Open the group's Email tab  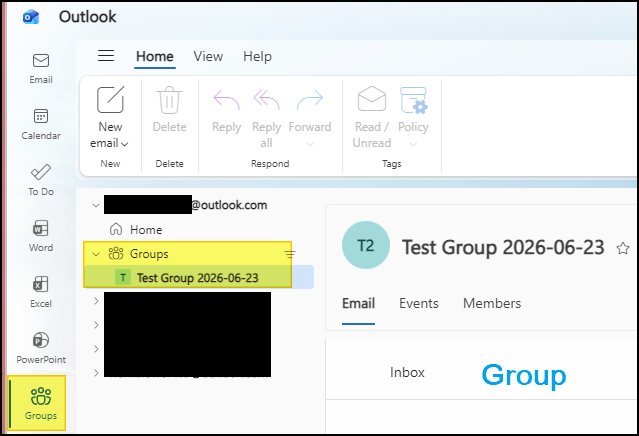pos(358,304)
